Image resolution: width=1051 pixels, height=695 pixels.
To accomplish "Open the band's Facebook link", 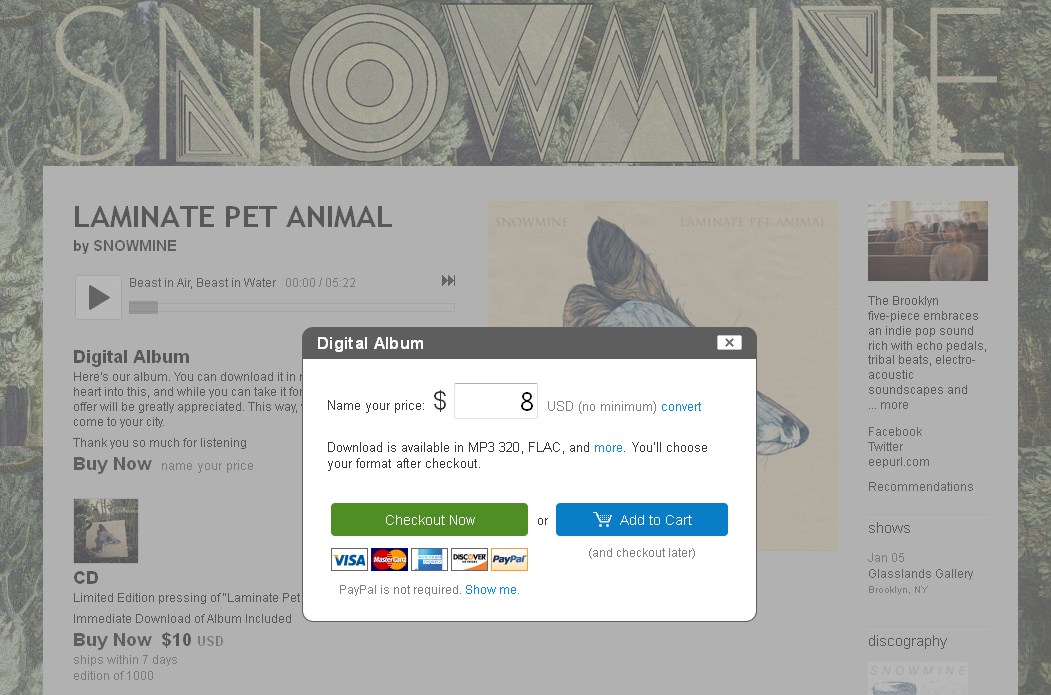I will click(895, 432).
